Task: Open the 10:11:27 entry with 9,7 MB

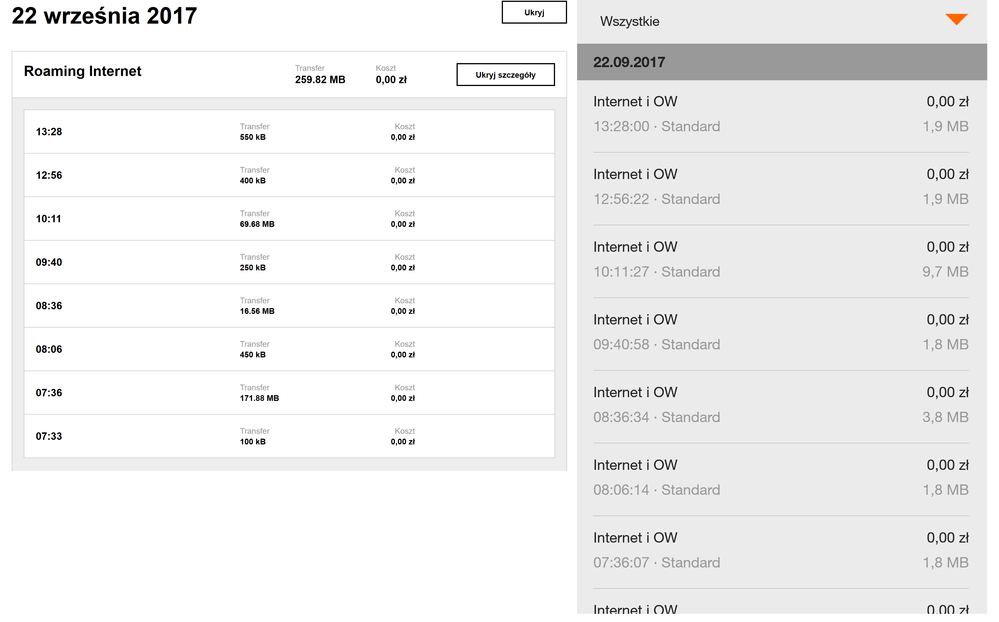Action: 780,260
